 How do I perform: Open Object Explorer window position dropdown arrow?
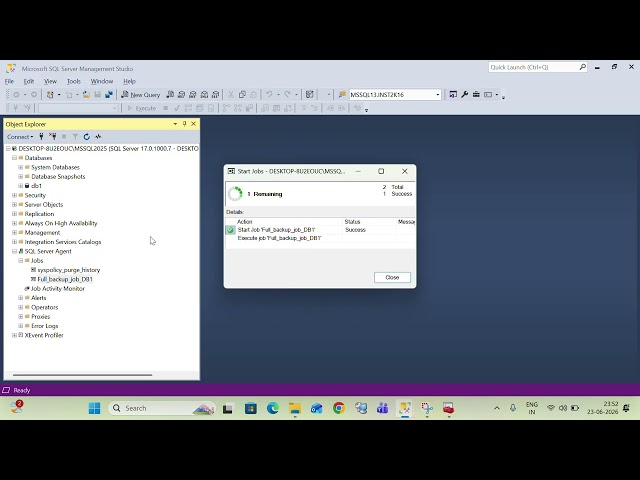click(x=175, y=124)
